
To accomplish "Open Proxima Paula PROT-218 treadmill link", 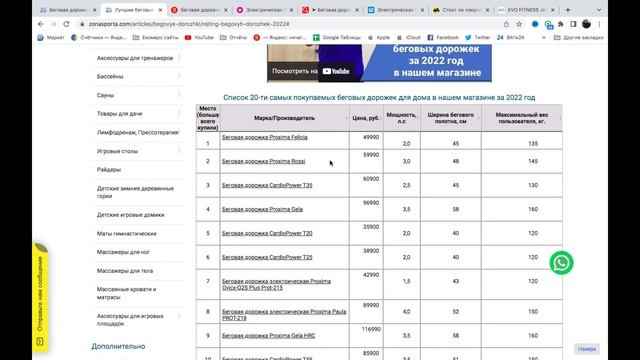I will [x=284, y=315].
